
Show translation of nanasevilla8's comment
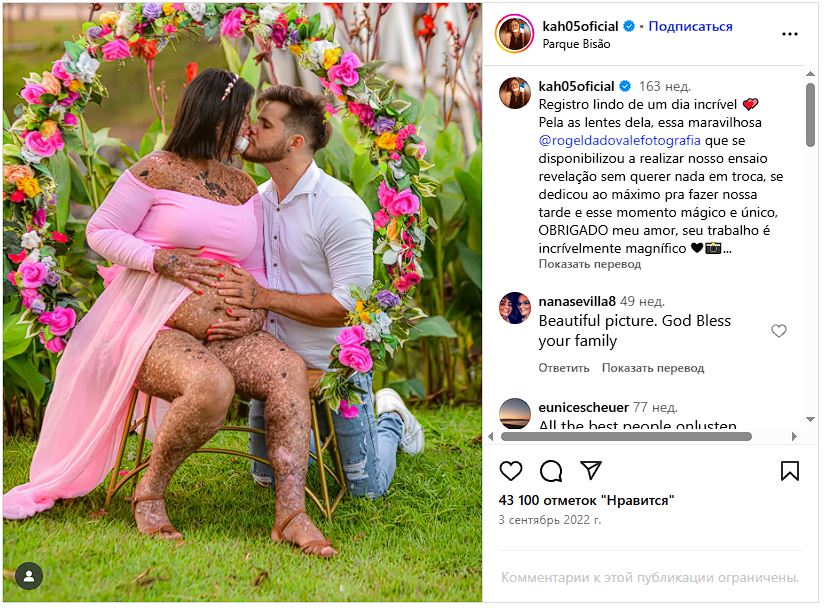[652, 368]
